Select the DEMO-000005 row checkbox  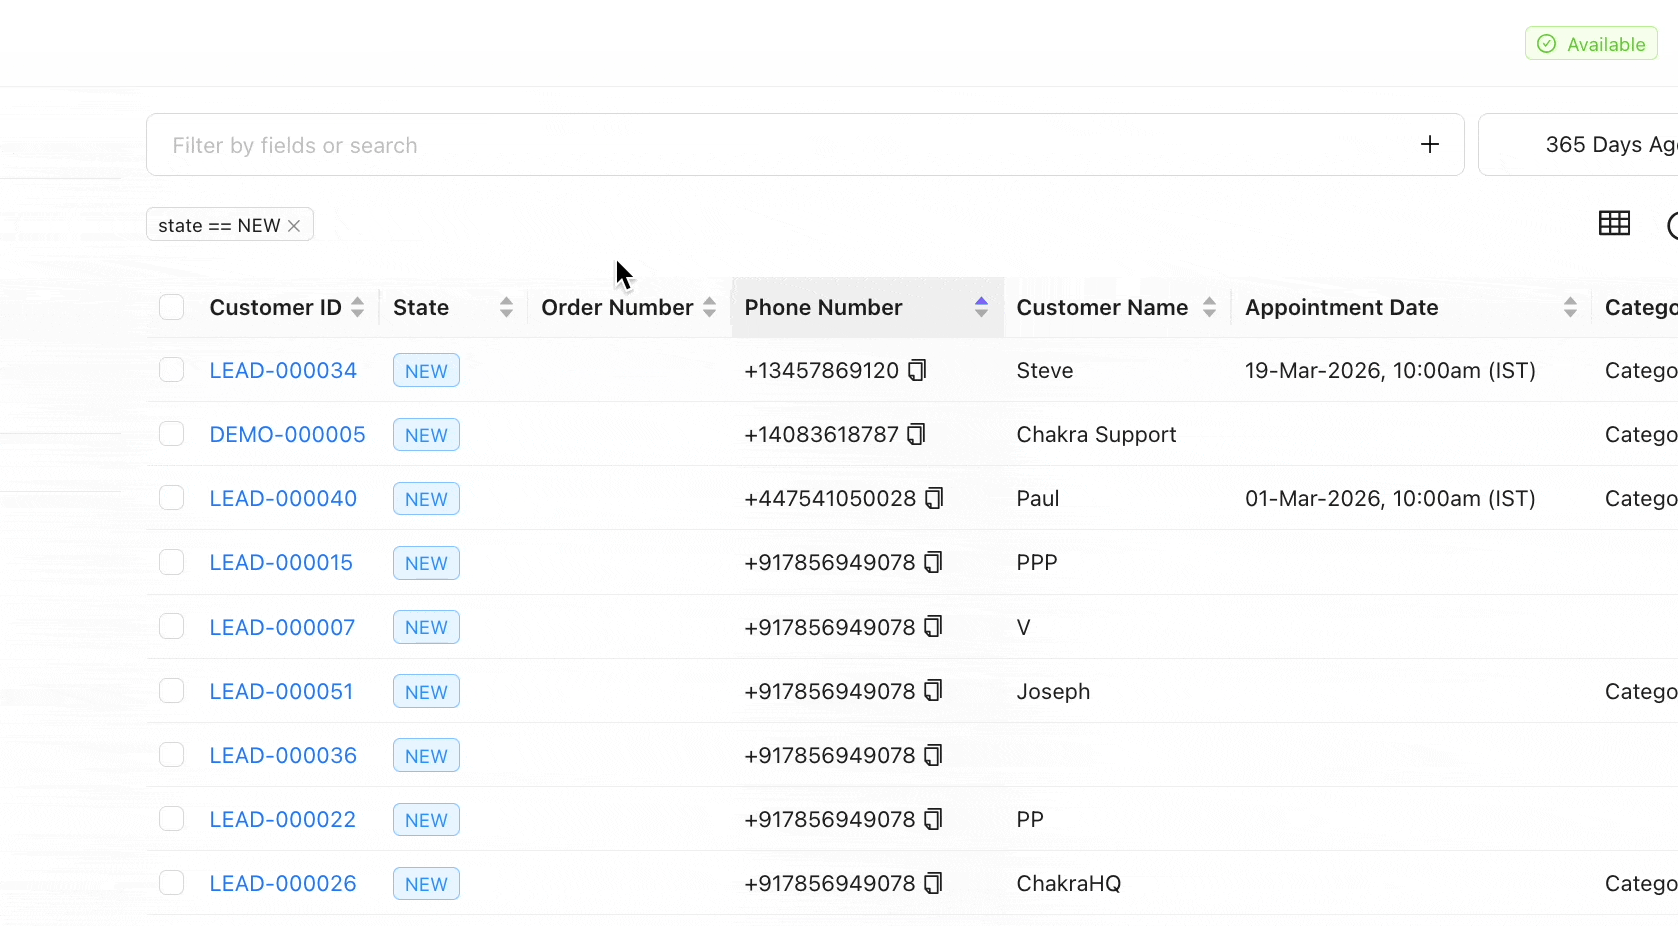click(x=172, y=435)
